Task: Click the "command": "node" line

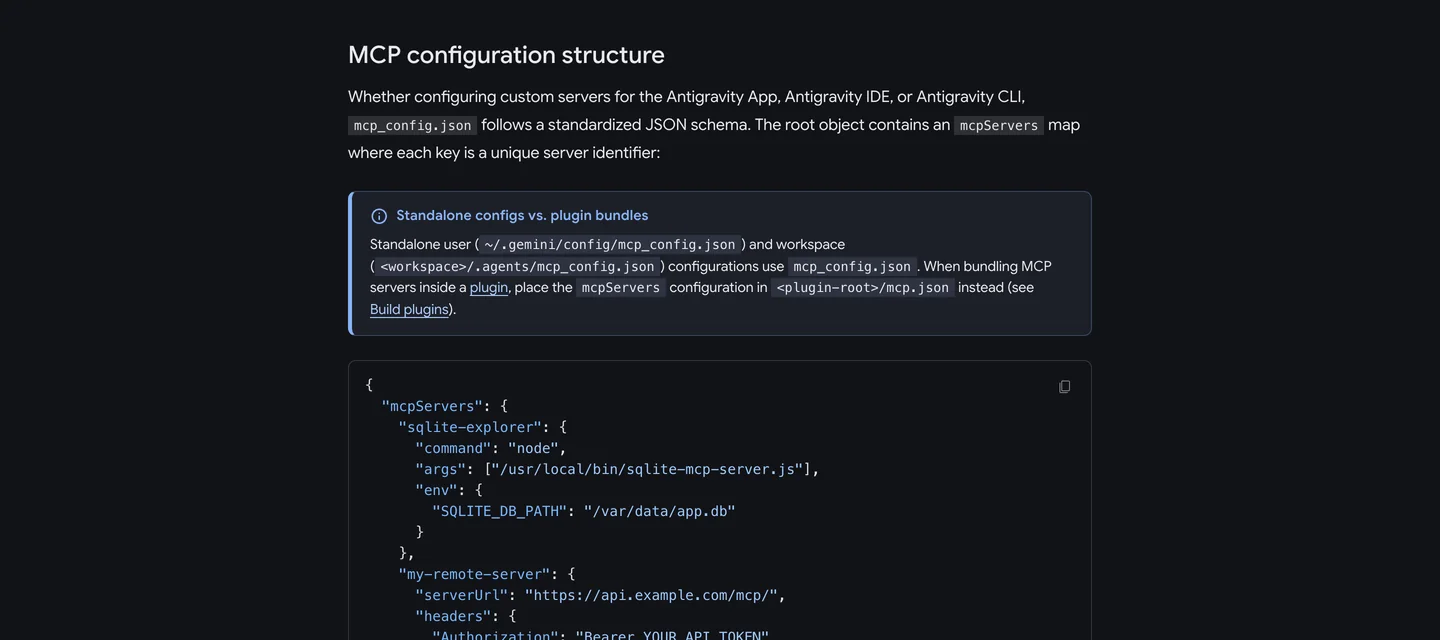Action: pyautogui.click(x=491, y=448)
